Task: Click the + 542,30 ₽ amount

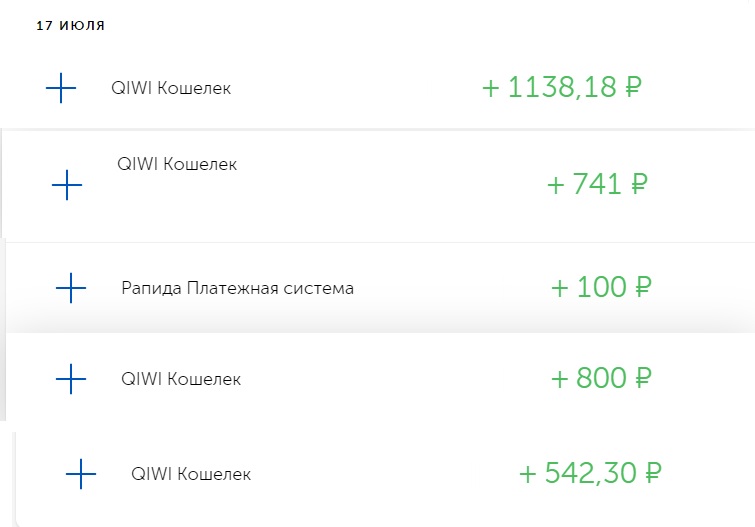Action: point(590,473)
